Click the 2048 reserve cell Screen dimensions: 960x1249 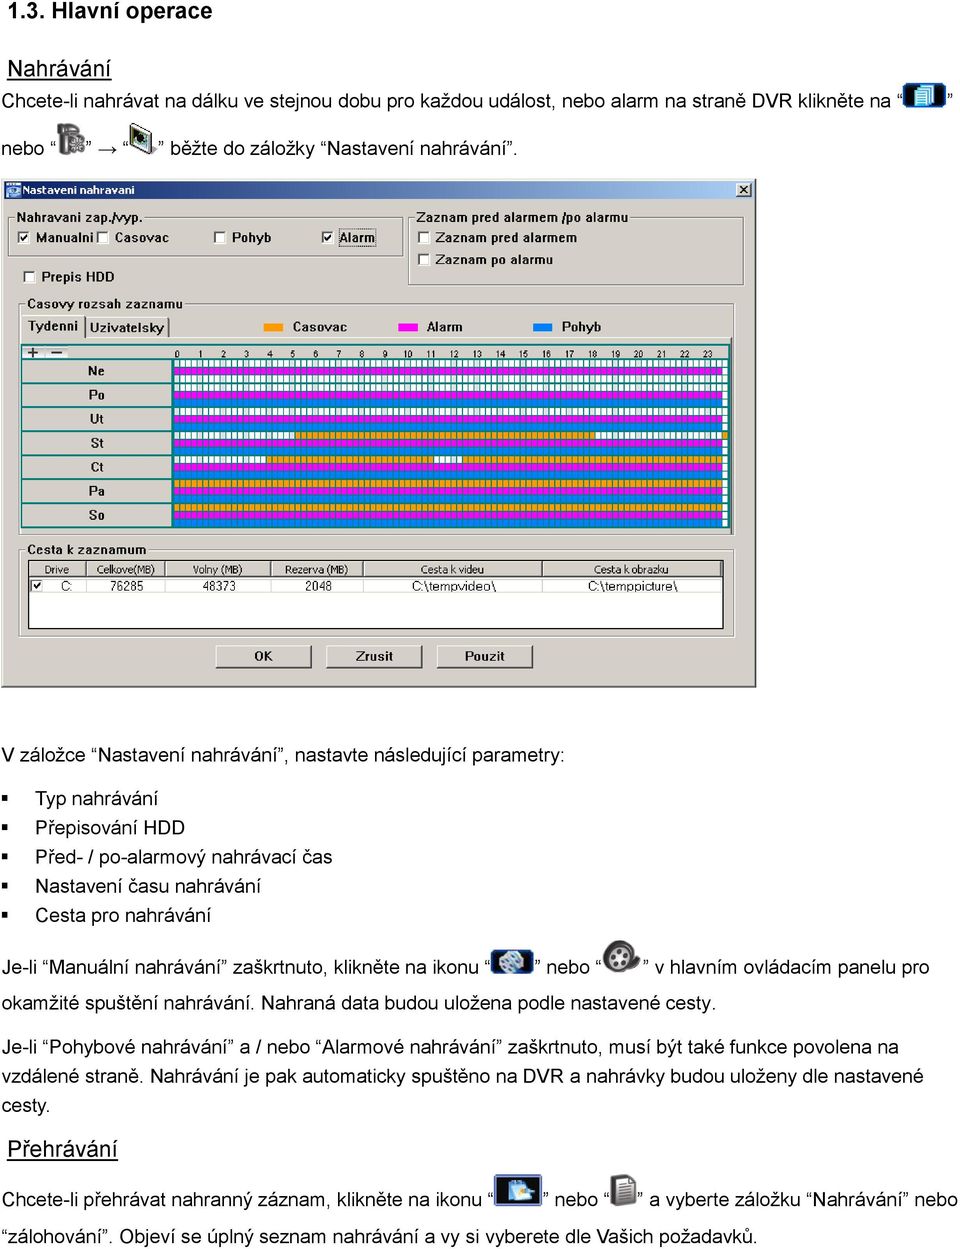point(318,586)
